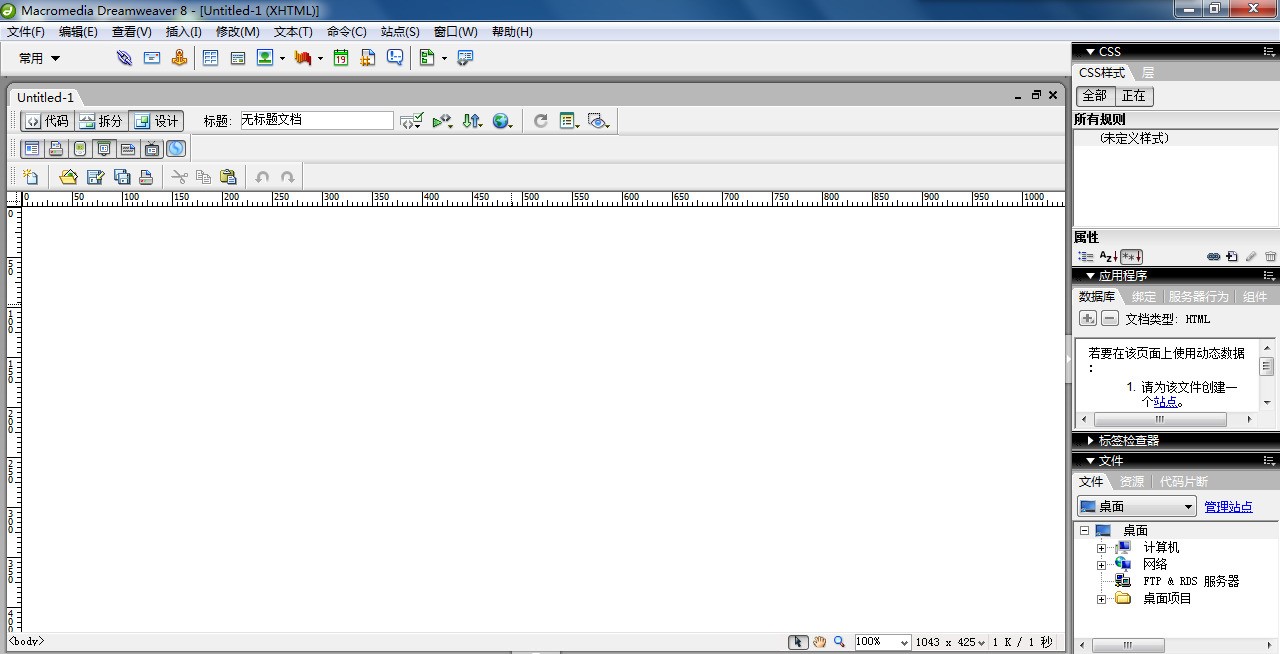Expand the 计算机 tree node
Screen dimensions: 1280x654
pos(1101,548)
